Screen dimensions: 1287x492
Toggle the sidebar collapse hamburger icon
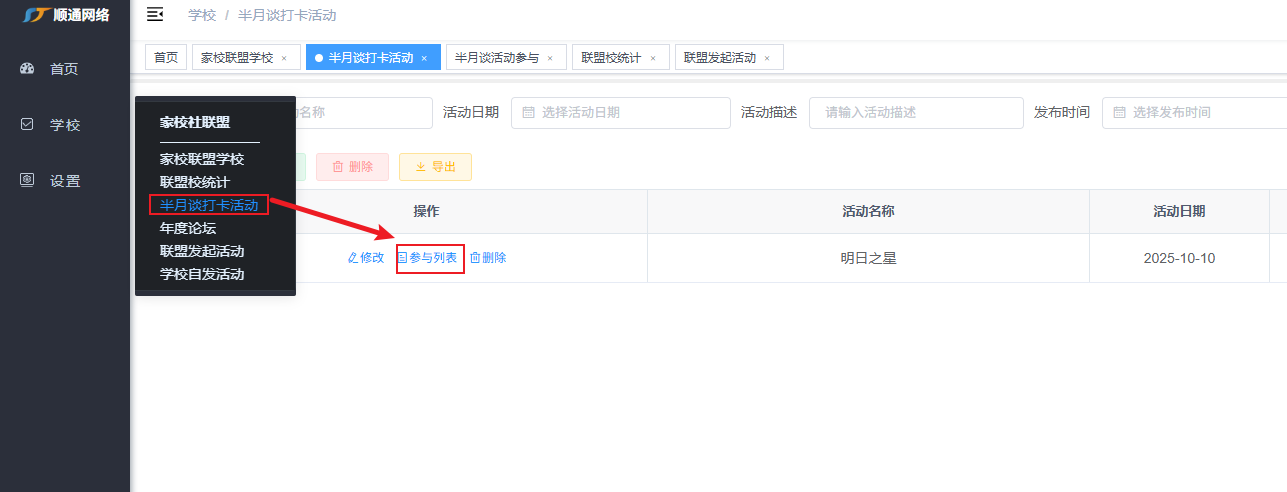(155, 14)
